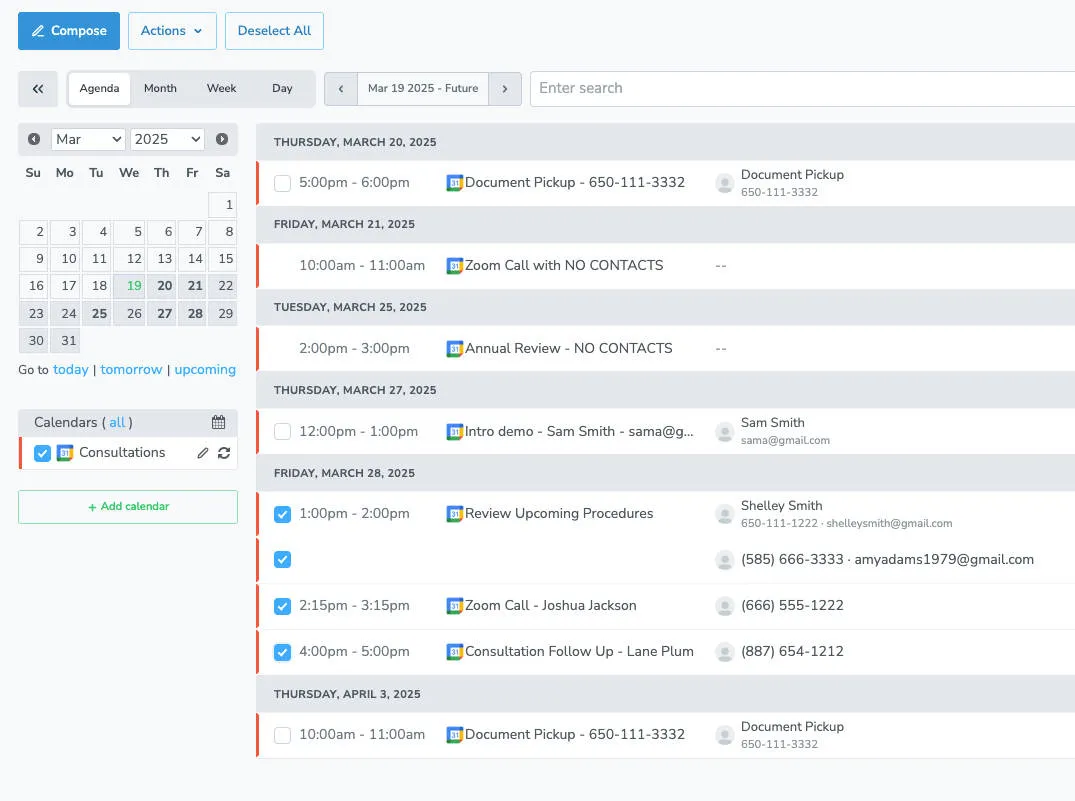Sync the Consultations calendar using the refresh icon
The width and height of the screenshot is (1075, 801).
coord(224,452)
